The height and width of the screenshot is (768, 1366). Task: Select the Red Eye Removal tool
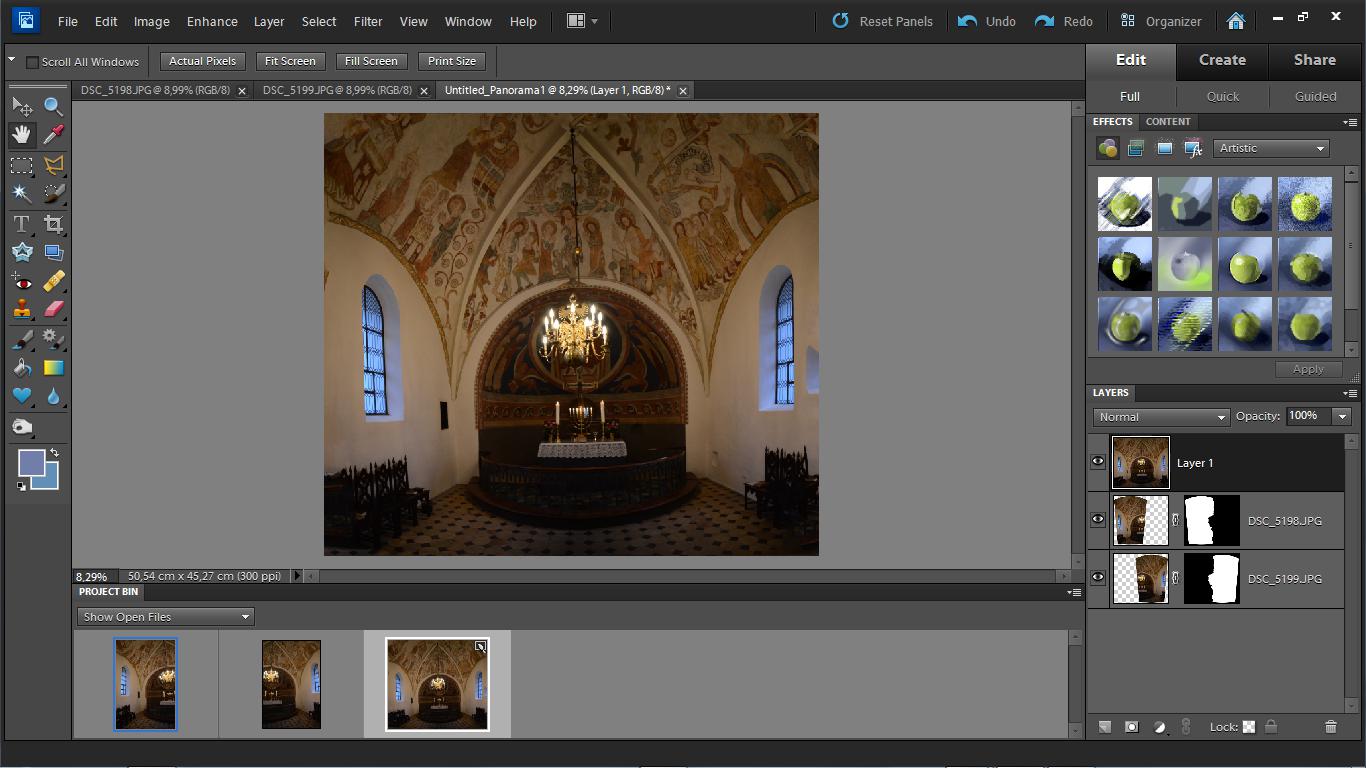coord(21,282)
